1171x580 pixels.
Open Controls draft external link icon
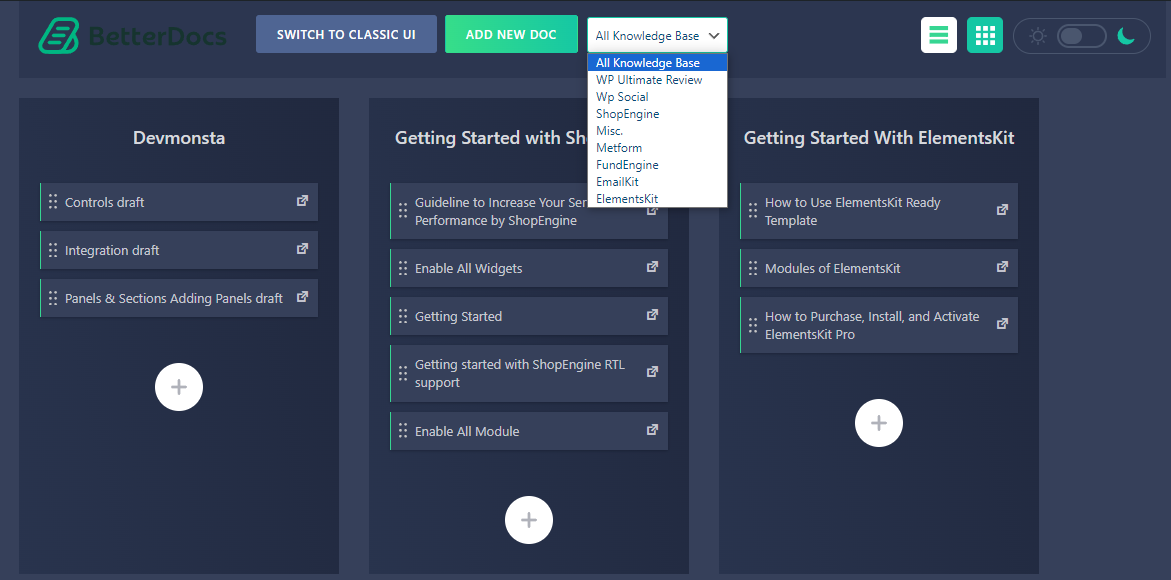coord(302,201)
